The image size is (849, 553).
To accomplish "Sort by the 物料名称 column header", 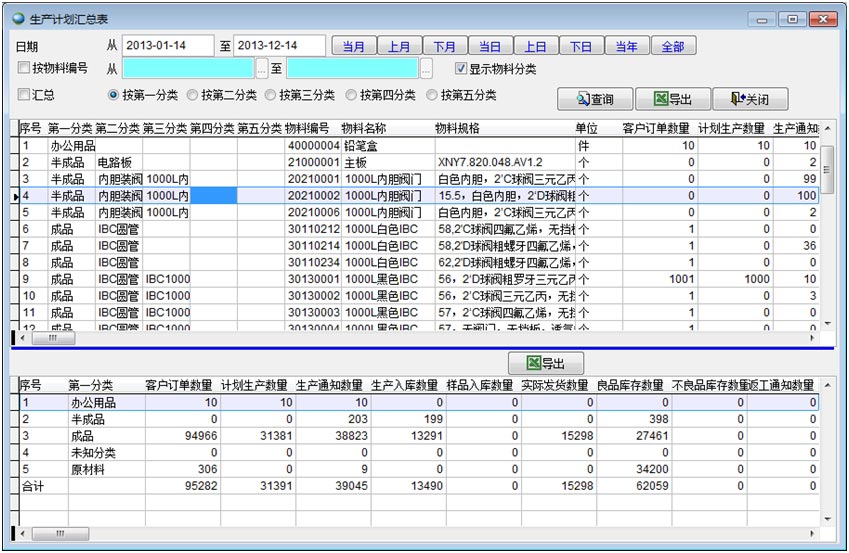I will pyautogui.click(x=364, y=128).
